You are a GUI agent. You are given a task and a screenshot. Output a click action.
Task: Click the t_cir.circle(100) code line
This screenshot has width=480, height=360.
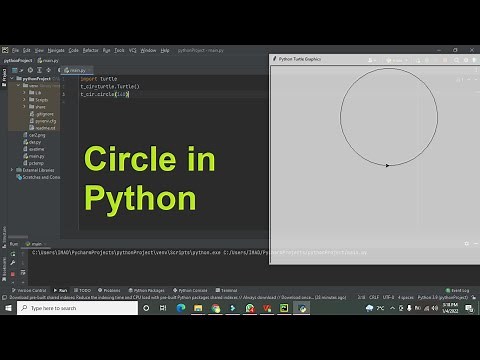(x=105, y=94)
